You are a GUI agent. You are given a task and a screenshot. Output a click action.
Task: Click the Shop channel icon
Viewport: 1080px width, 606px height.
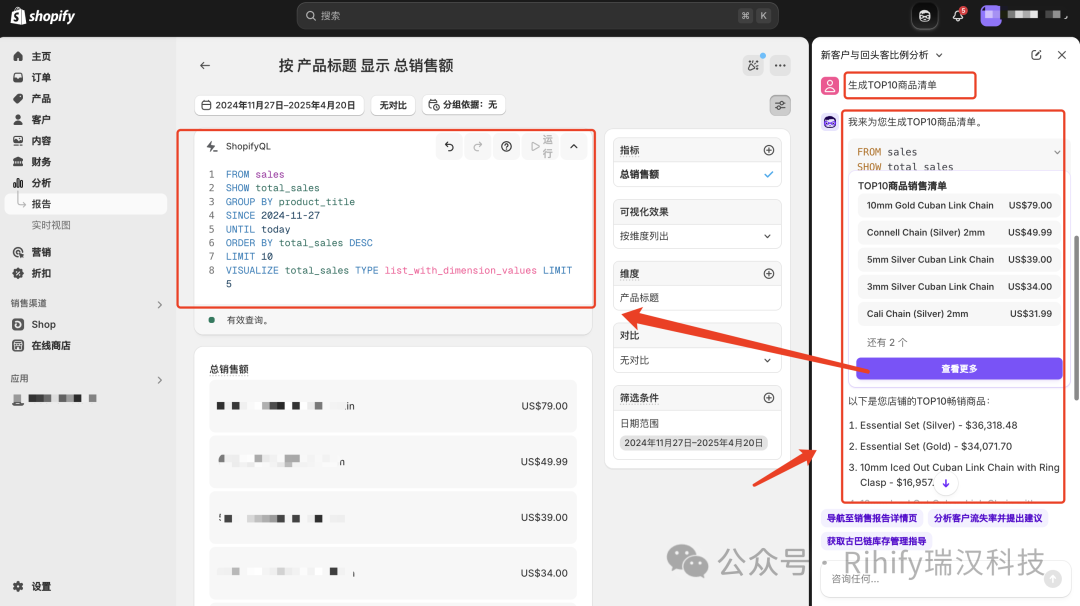pyautogui.click(x=18, y=324)
